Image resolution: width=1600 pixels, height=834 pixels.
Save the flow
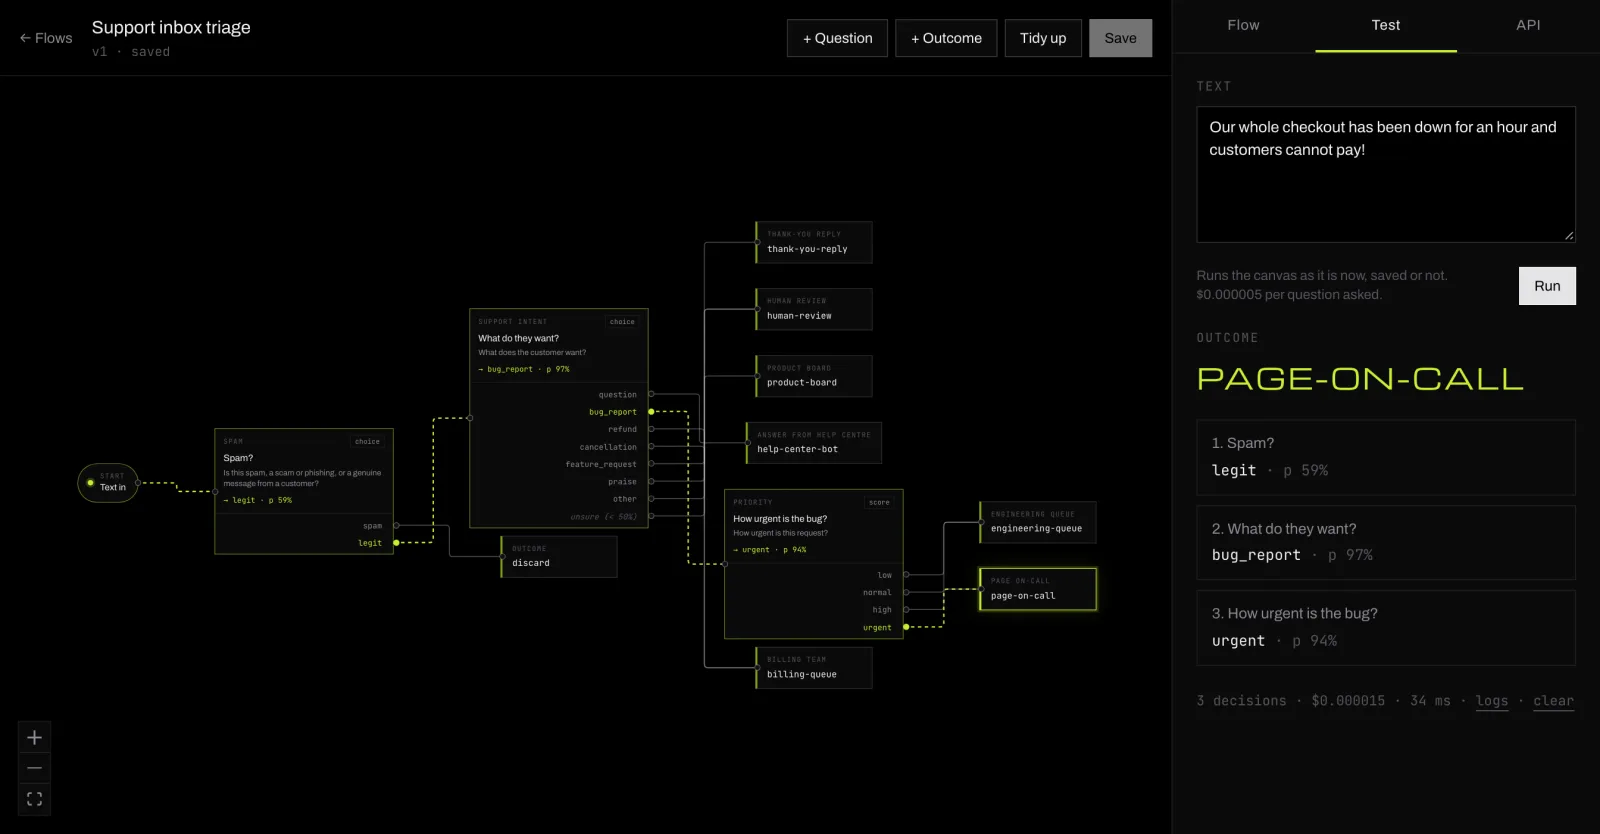click(1120, 38)
